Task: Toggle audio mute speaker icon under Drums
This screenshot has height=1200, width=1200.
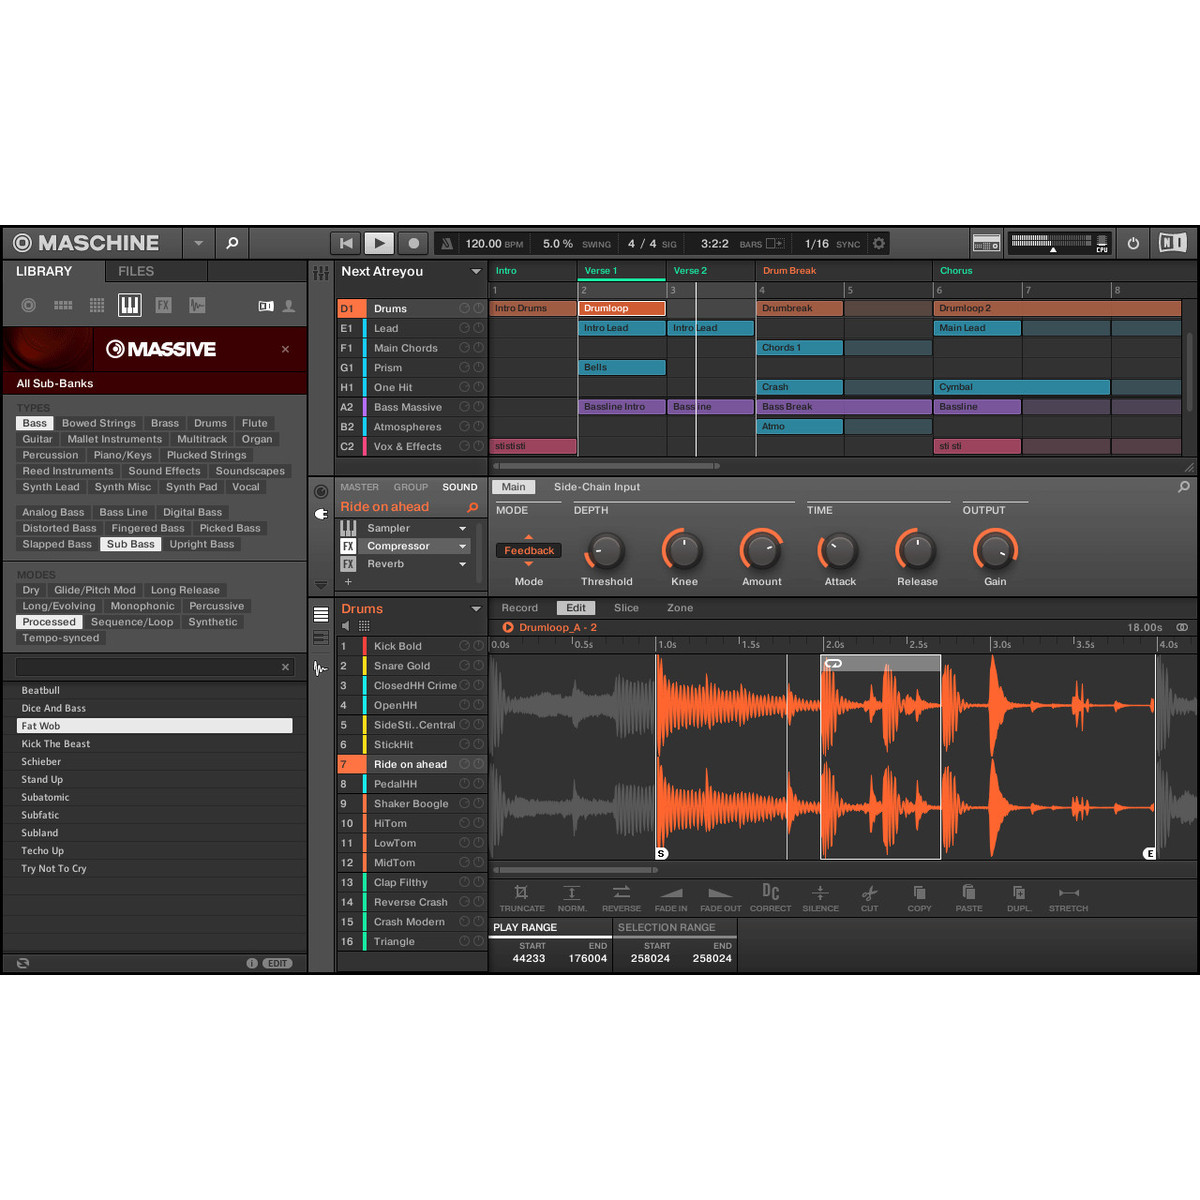Action: [x=346, y=626]
